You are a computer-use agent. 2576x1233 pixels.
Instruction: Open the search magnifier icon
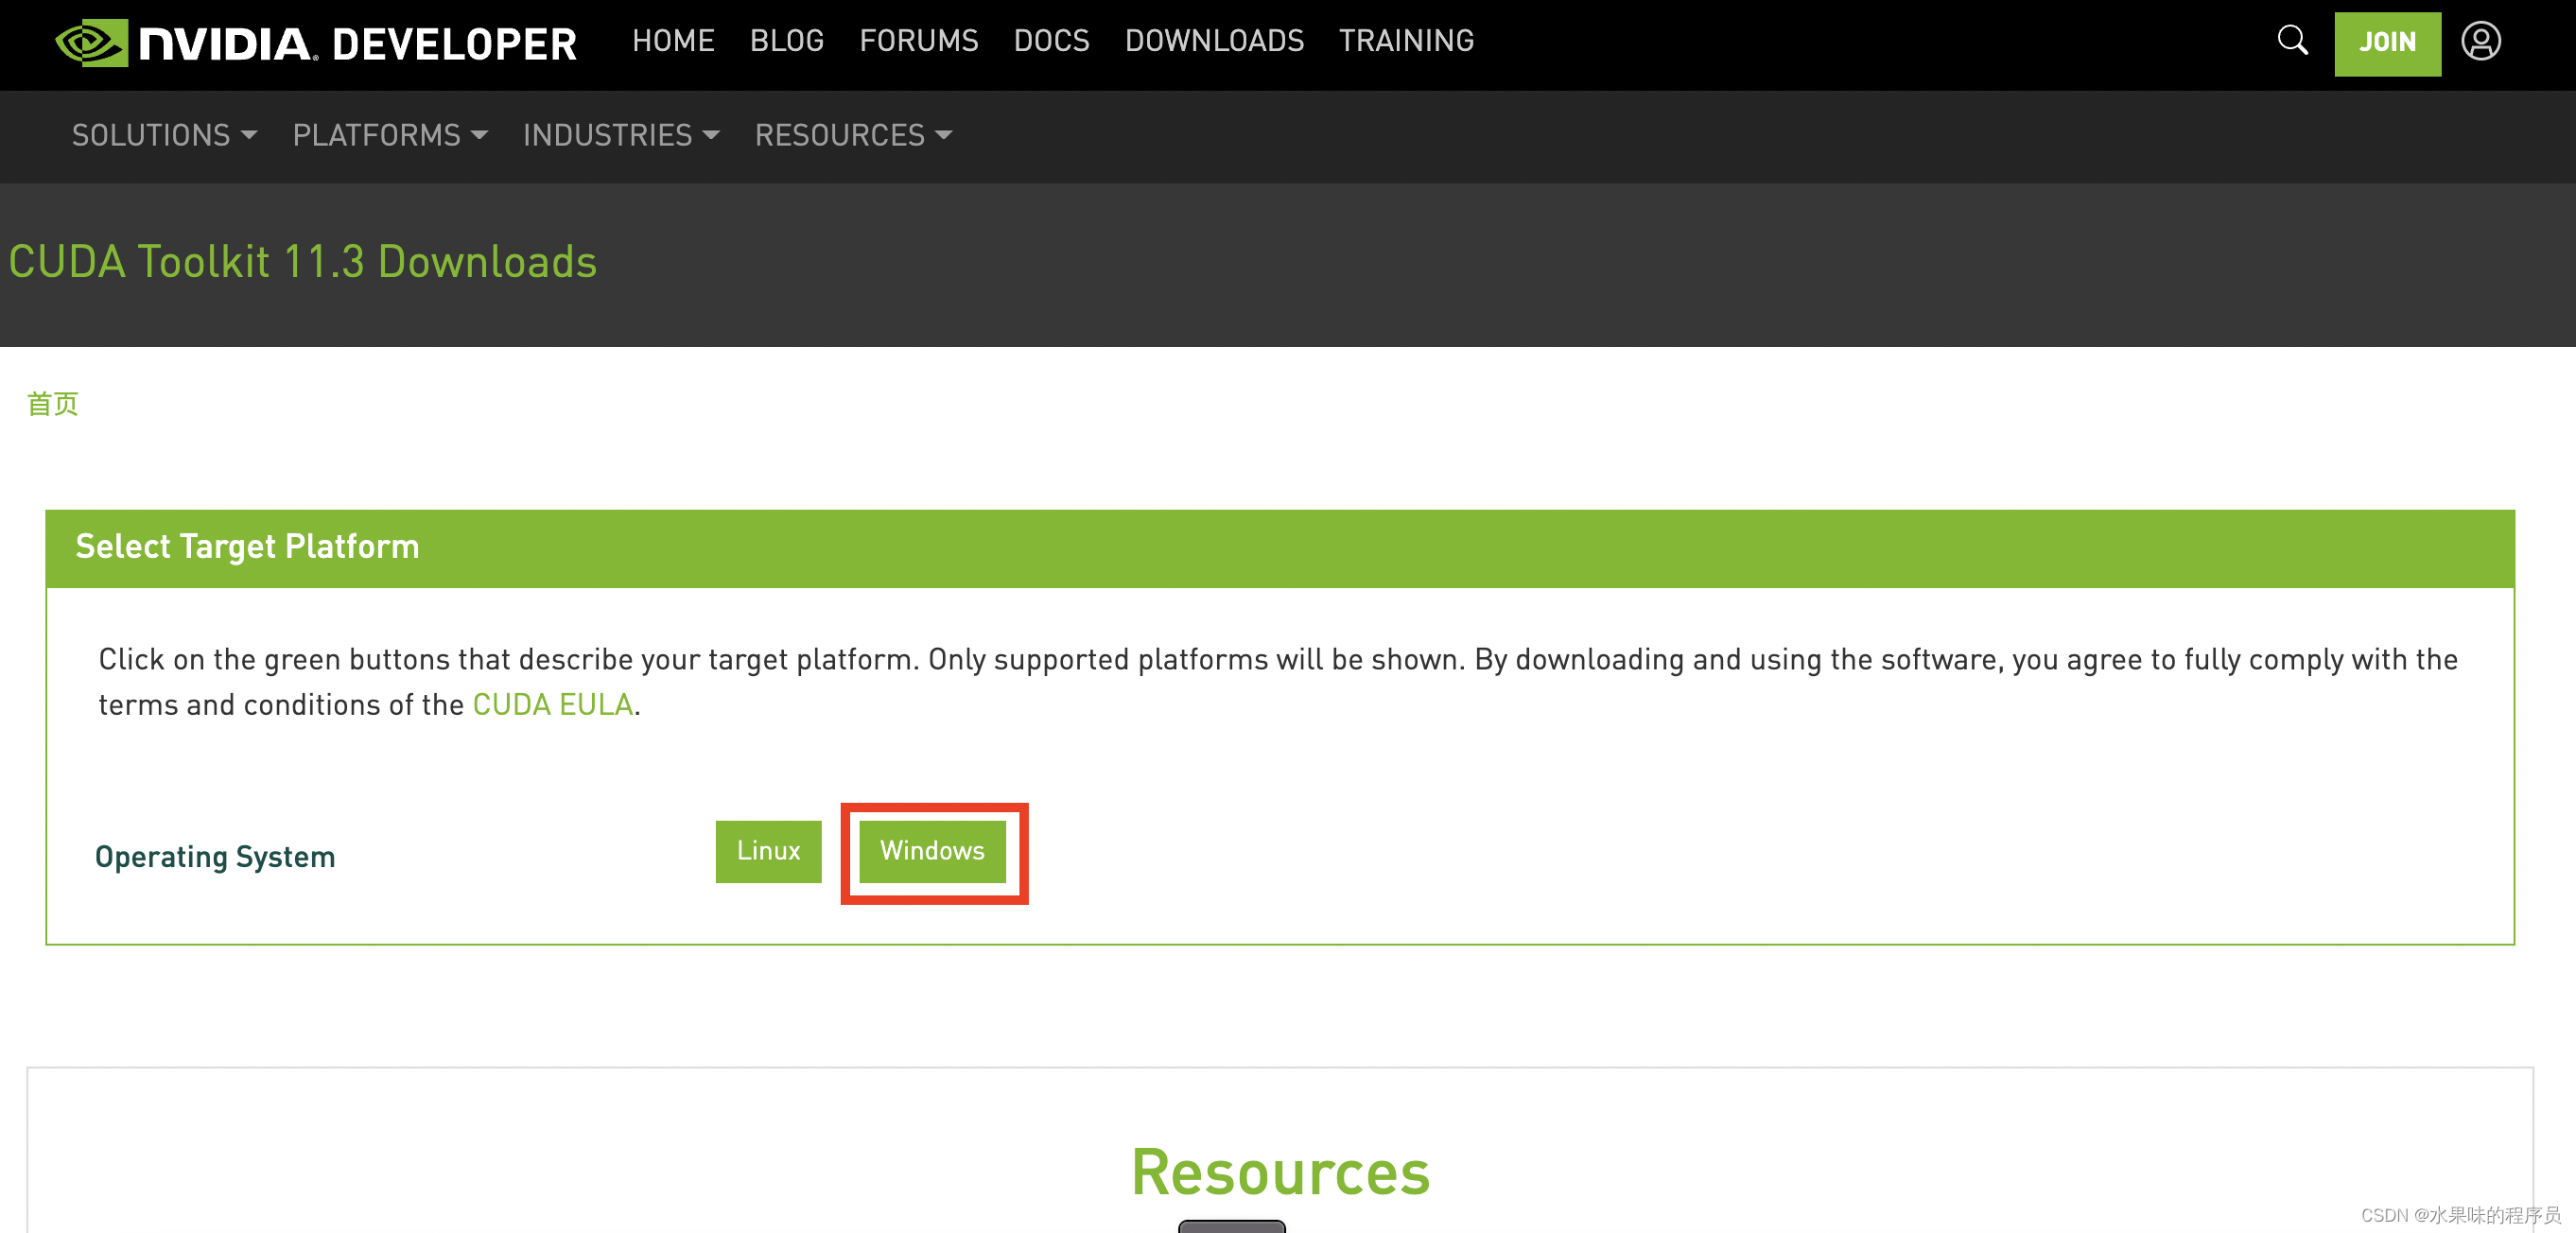2292,41
